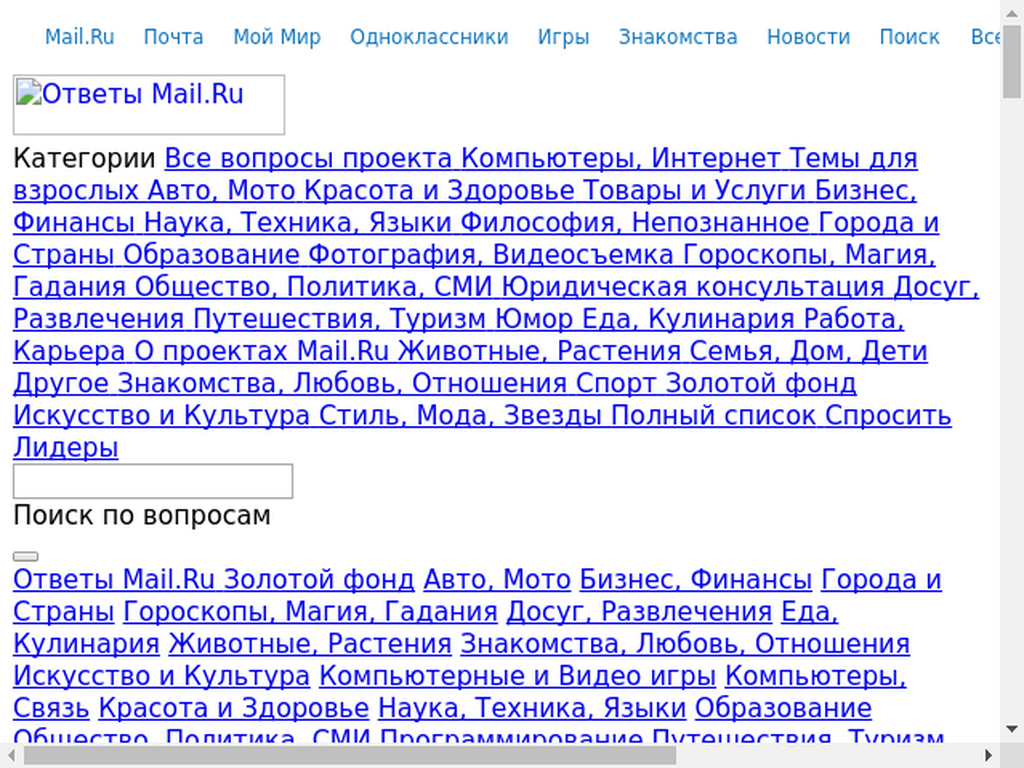
Task: Open Авто, Мото link below the search box
Action: pos(497,580)
